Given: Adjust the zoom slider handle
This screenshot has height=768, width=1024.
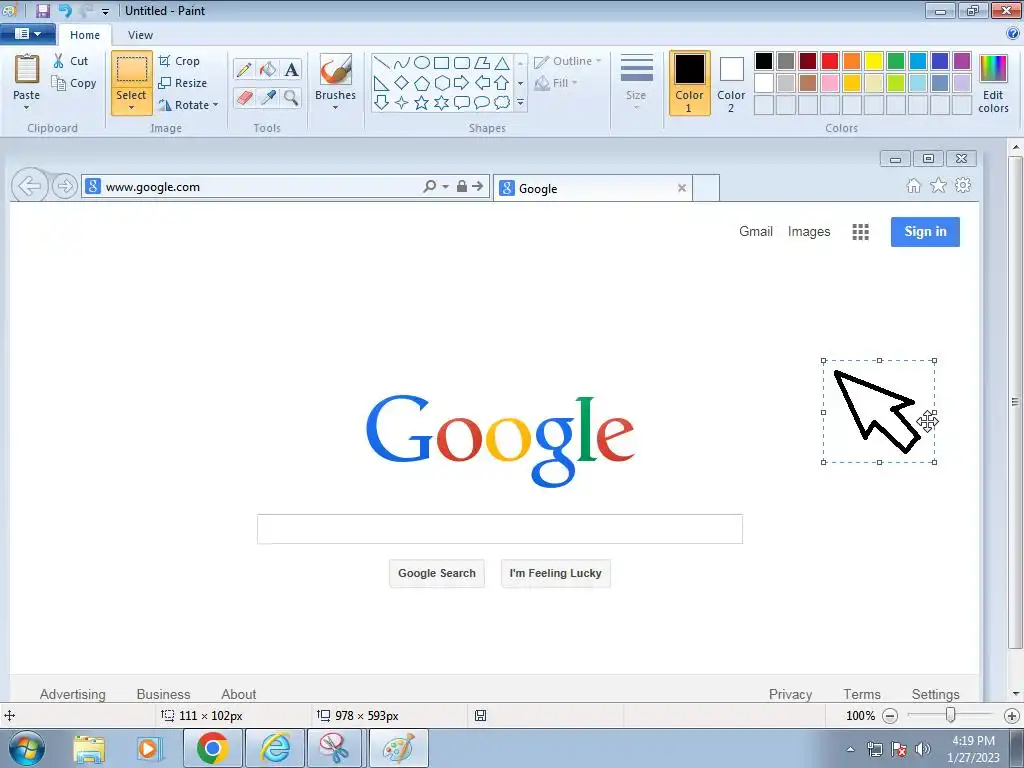Looking at the screenshot, I should [x=950, y=715].
